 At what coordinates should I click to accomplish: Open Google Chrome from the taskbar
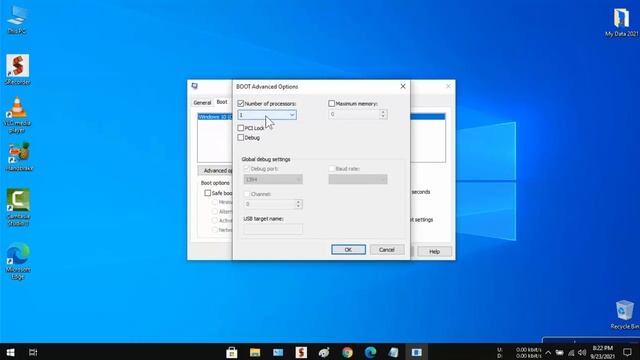pos(347,352)
